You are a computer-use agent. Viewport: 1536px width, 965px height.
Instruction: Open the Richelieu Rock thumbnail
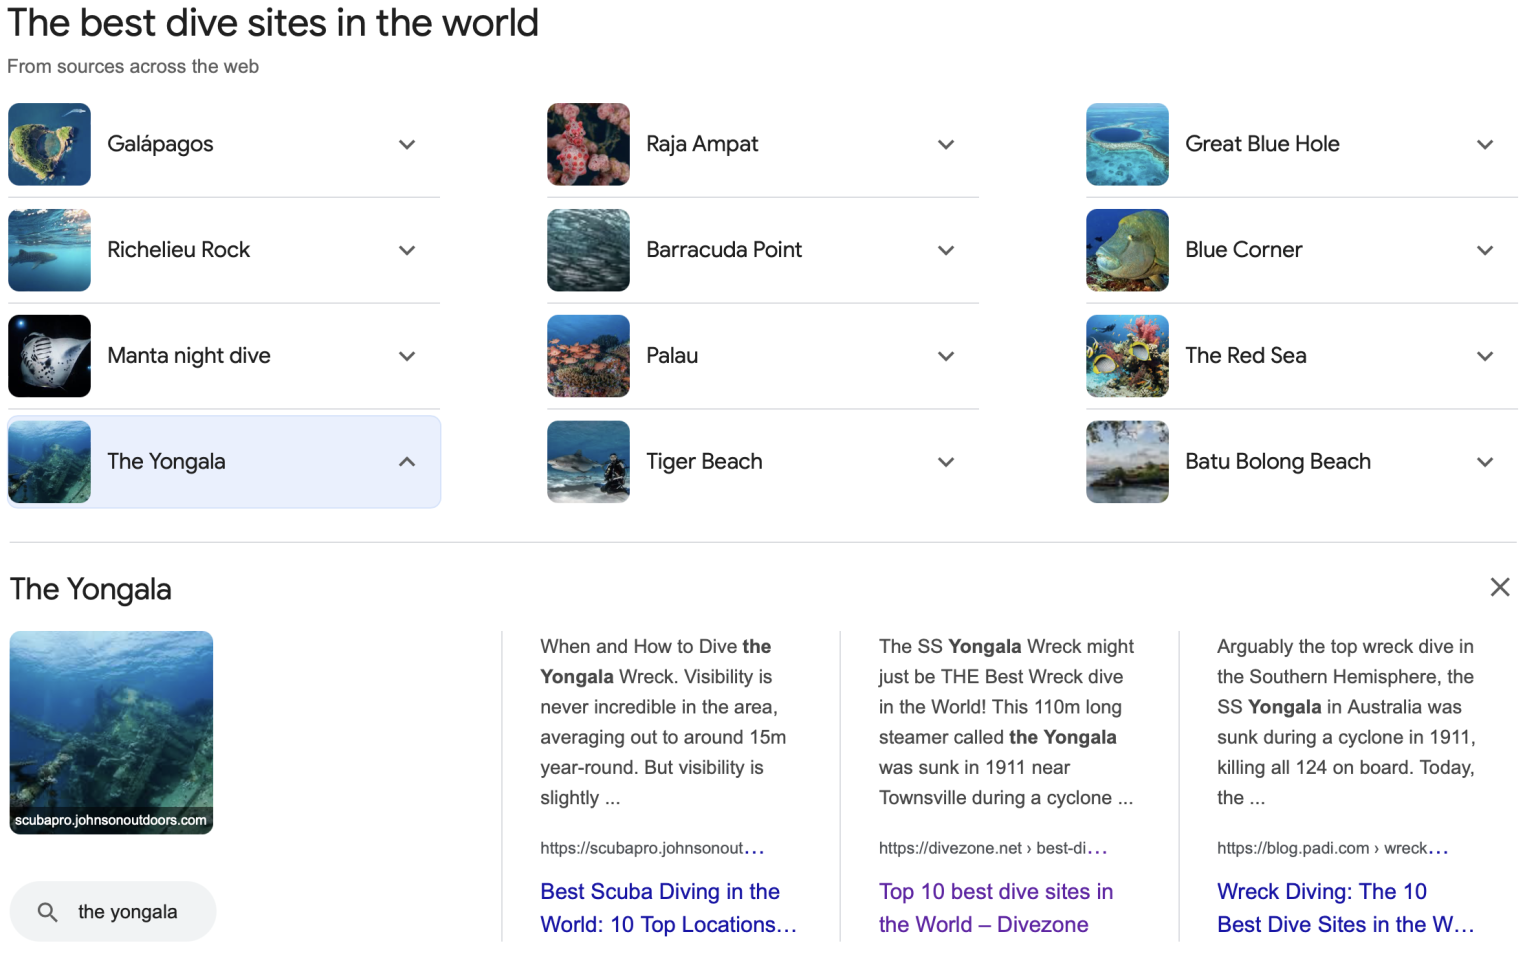50,250
